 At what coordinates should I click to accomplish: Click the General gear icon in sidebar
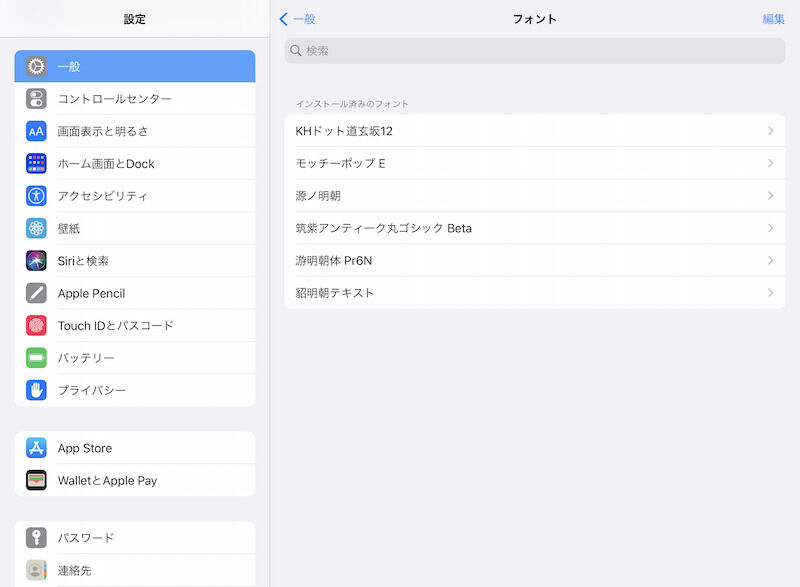tap(36, 66)
